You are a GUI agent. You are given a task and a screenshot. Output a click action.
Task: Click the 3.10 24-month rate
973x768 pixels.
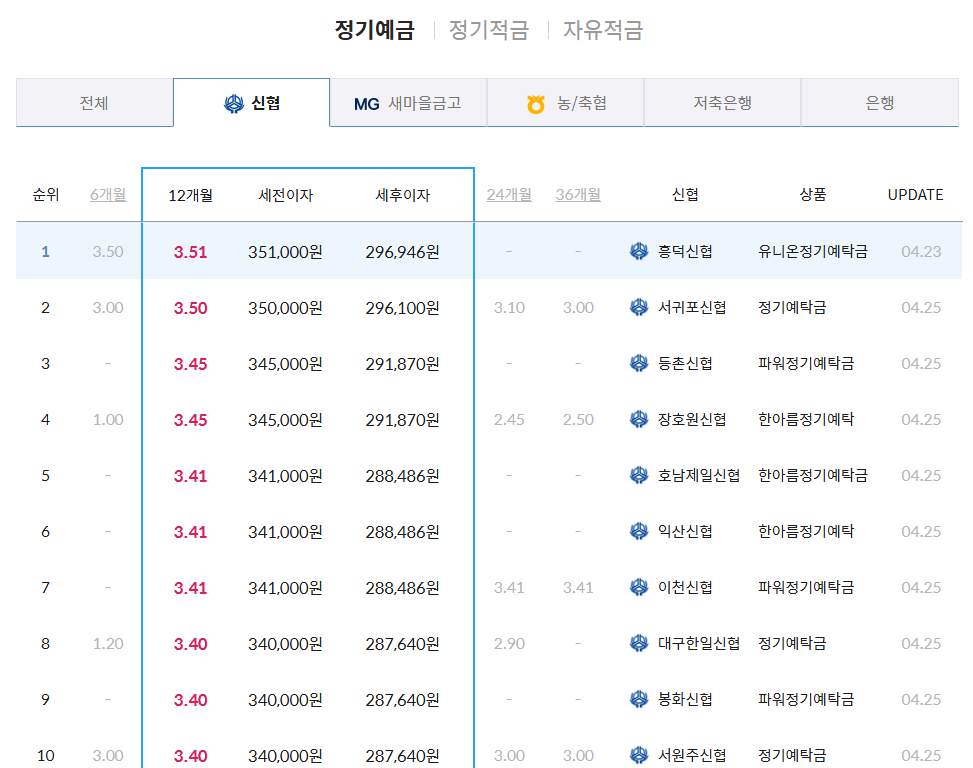(x=509, y=308)
